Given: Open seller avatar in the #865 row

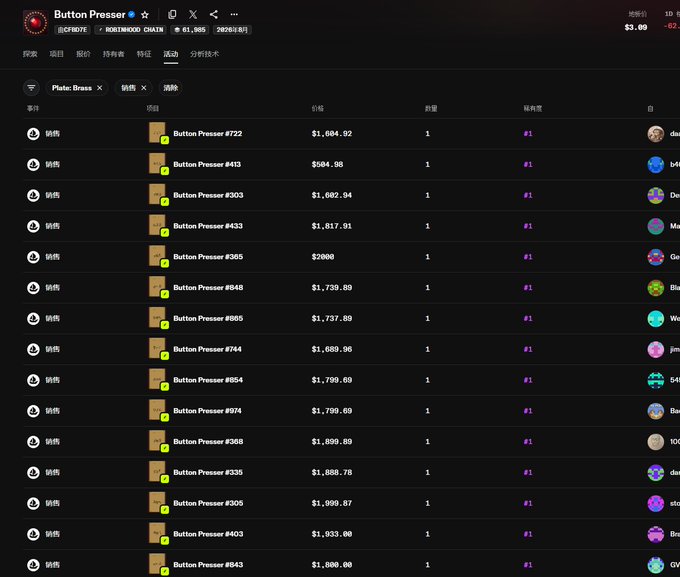Looking at the screenshot, I should click(656, 318).
